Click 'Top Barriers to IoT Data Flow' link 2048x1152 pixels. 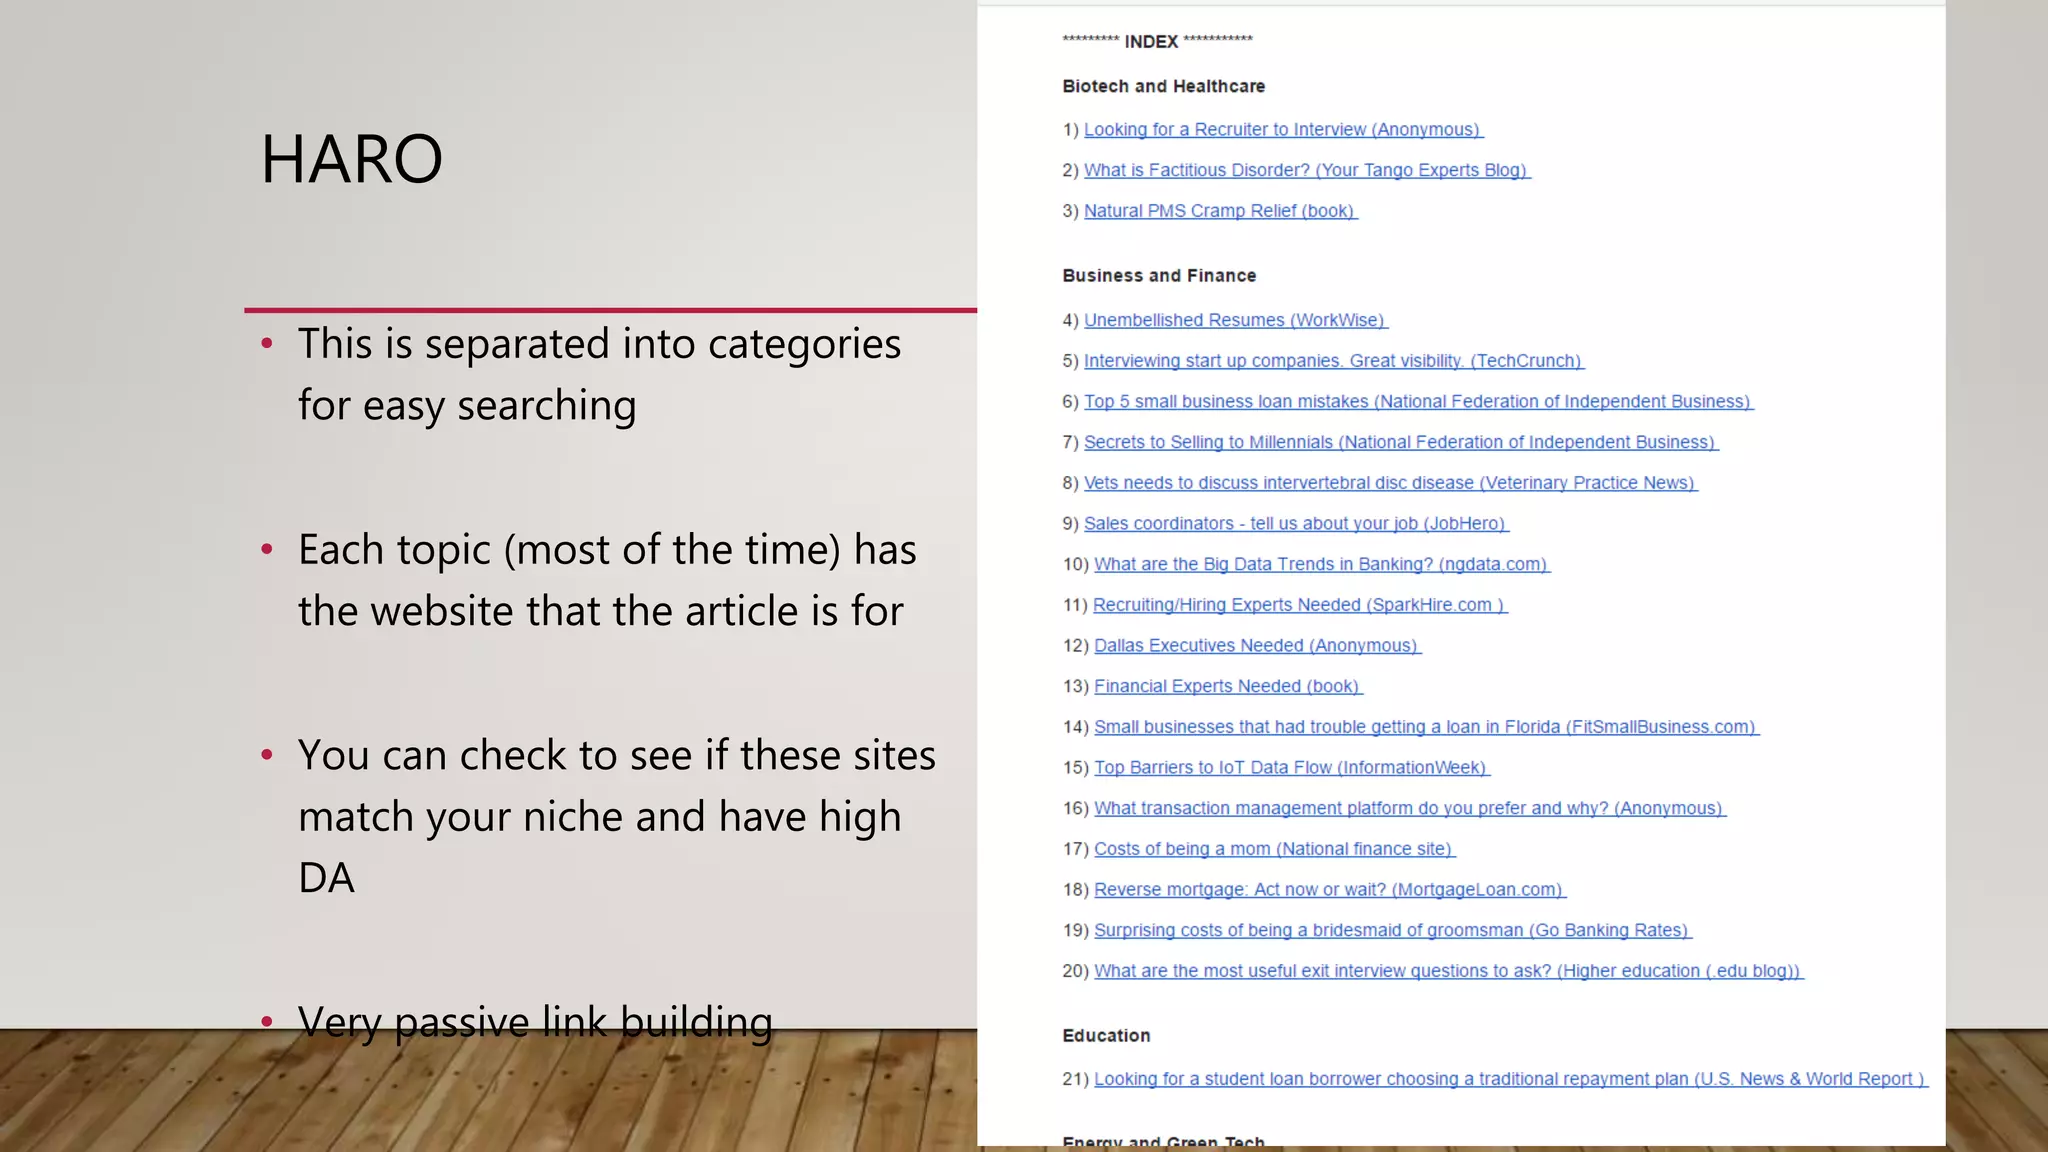[1292, 768]
